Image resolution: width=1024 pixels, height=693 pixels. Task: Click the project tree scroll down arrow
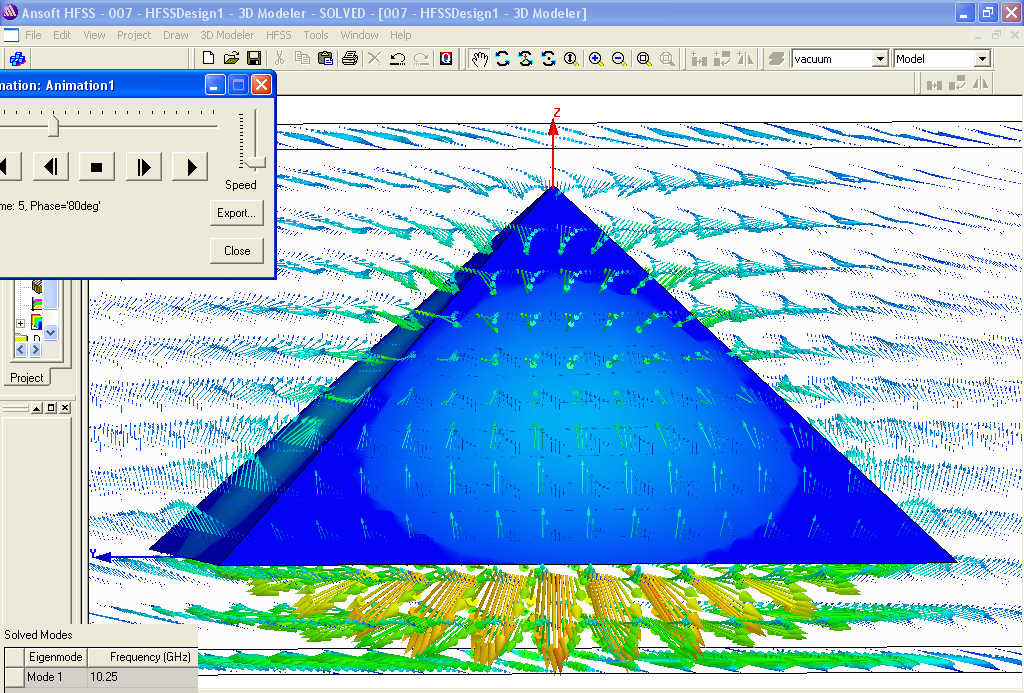pos(51,332)
